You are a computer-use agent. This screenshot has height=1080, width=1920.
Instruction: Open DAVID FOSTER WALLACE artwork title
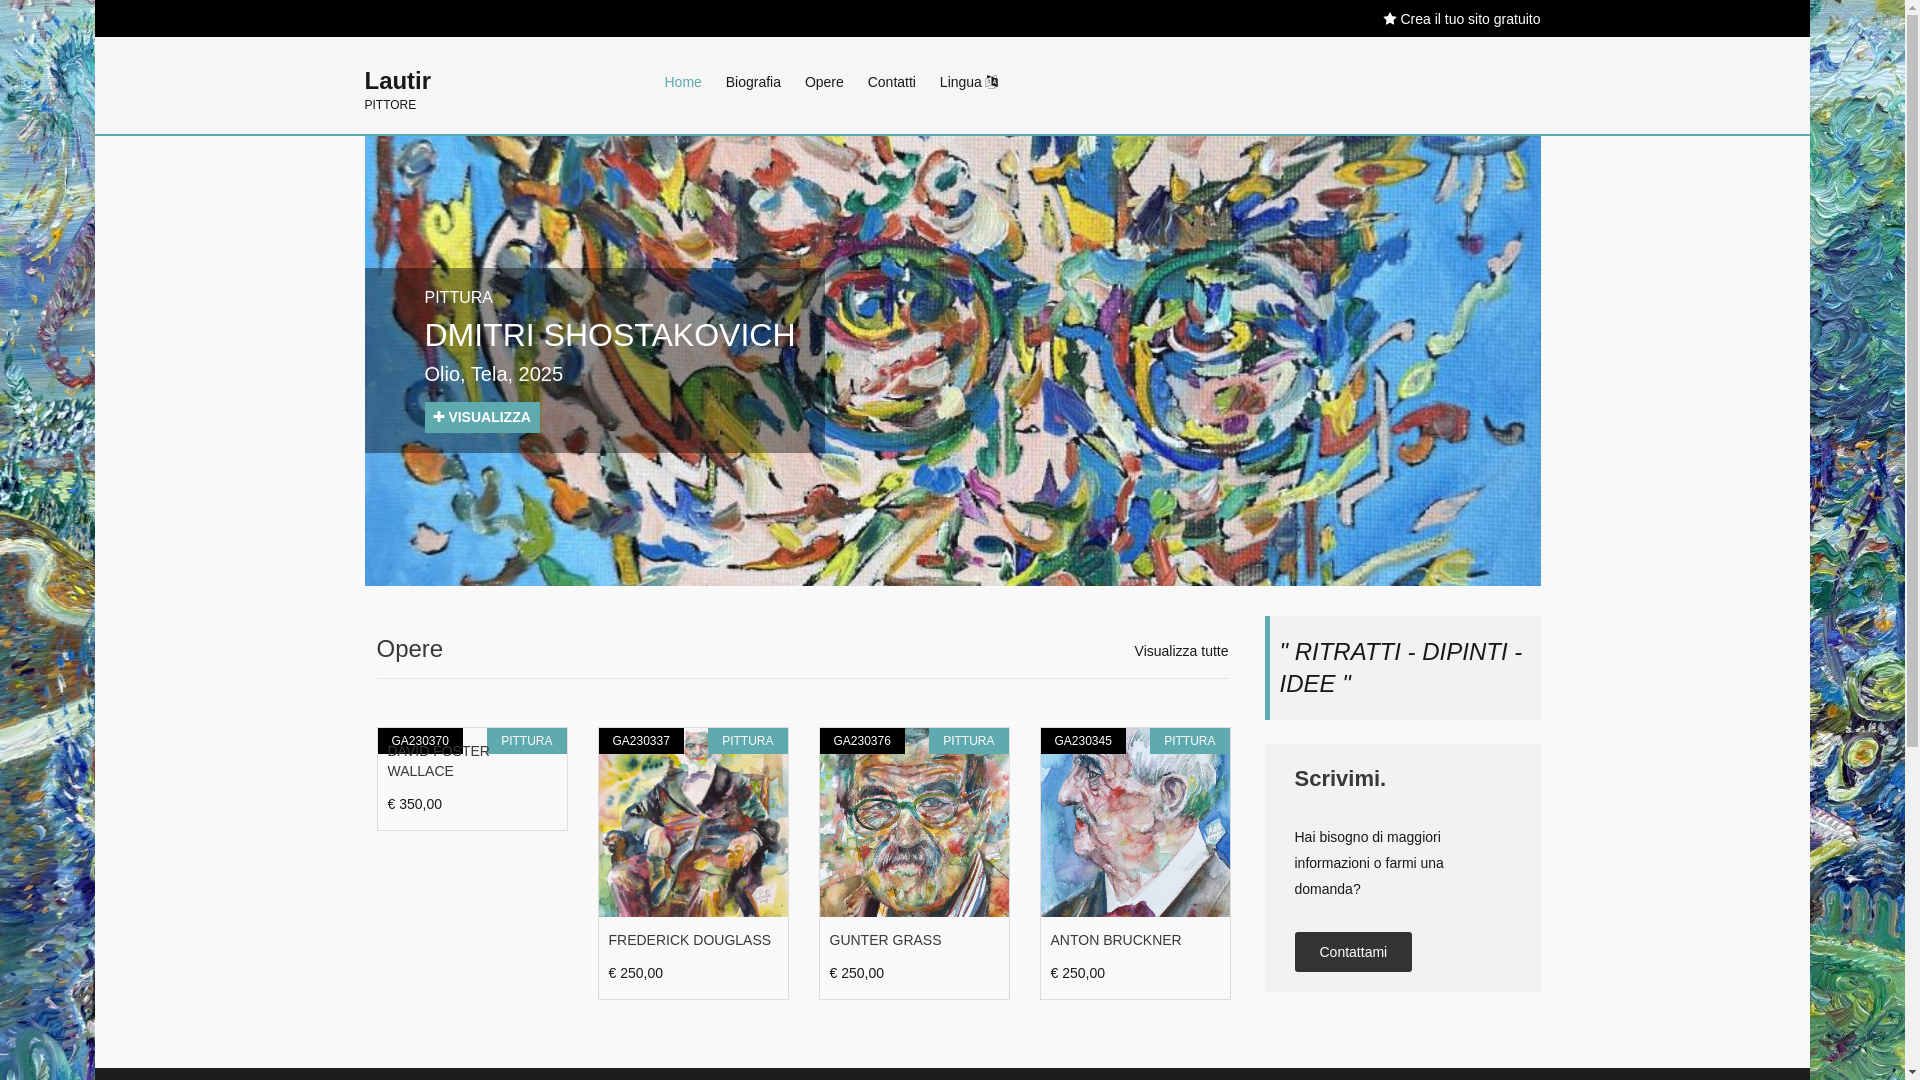(x=439, y=761)
